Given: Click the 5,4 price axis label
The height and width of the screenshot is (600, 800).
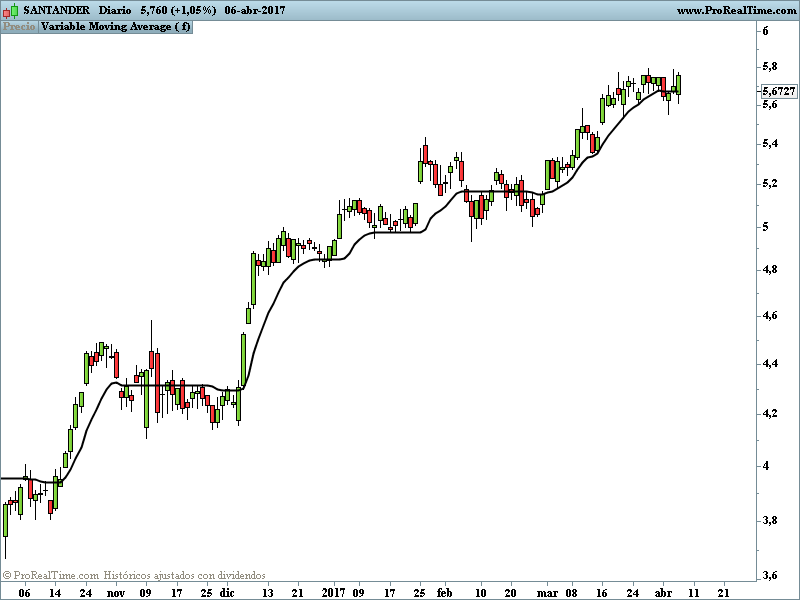Looking at the screenshot, I should (769, 143).
